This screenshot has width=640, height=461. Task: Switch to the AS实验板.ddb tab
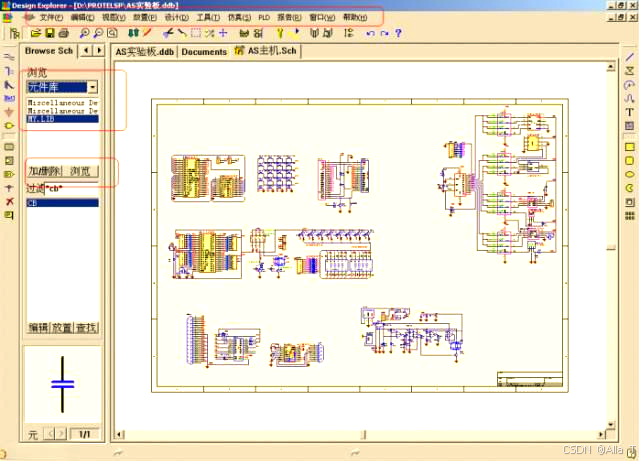[144, 52]
